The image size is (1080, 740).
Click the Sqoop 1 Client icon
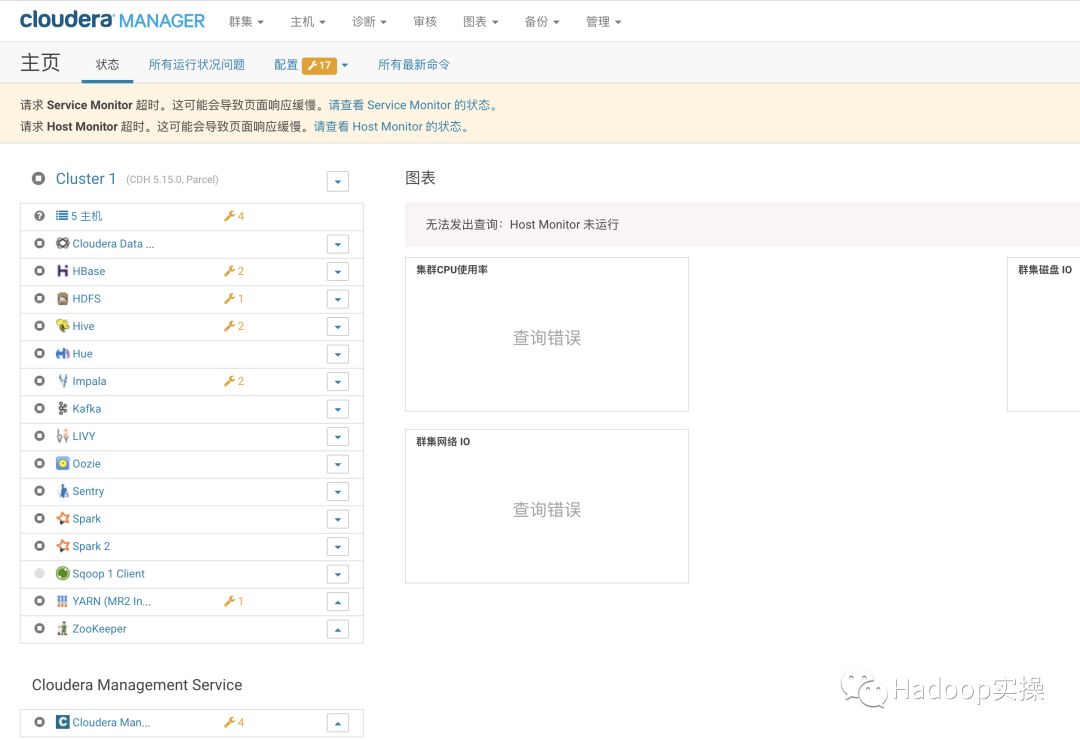pyautogui.click(x=63, y=573)
